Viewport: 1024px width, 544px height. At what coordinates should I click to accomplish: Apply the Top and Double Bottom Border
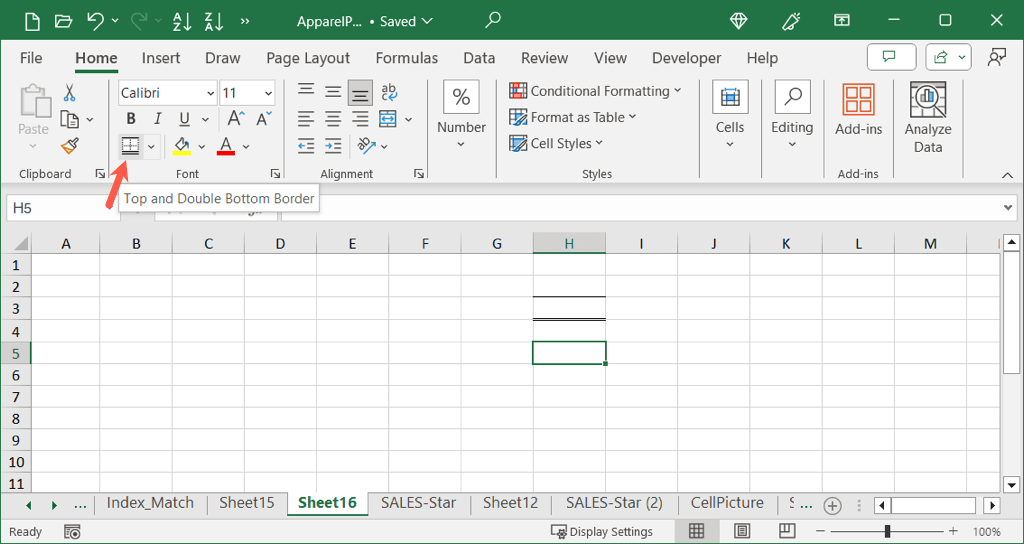coord(130,146)
